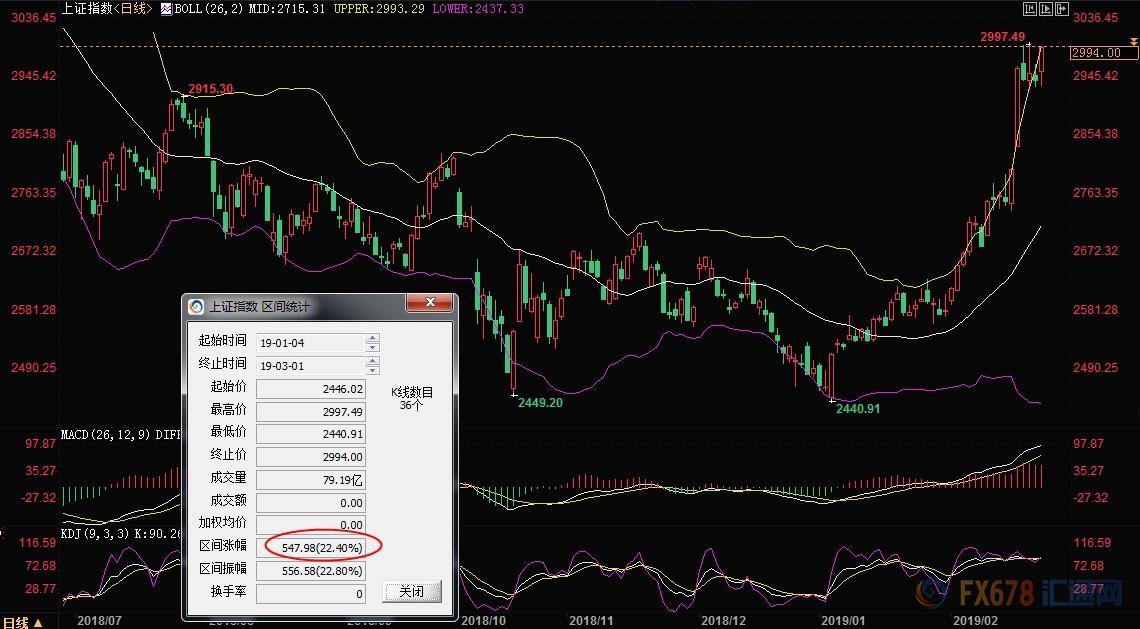Screen dimensions: 1140x629
Task: Click the MACD(26,12,9) indicator label
Action: click(x=105, y=435)
